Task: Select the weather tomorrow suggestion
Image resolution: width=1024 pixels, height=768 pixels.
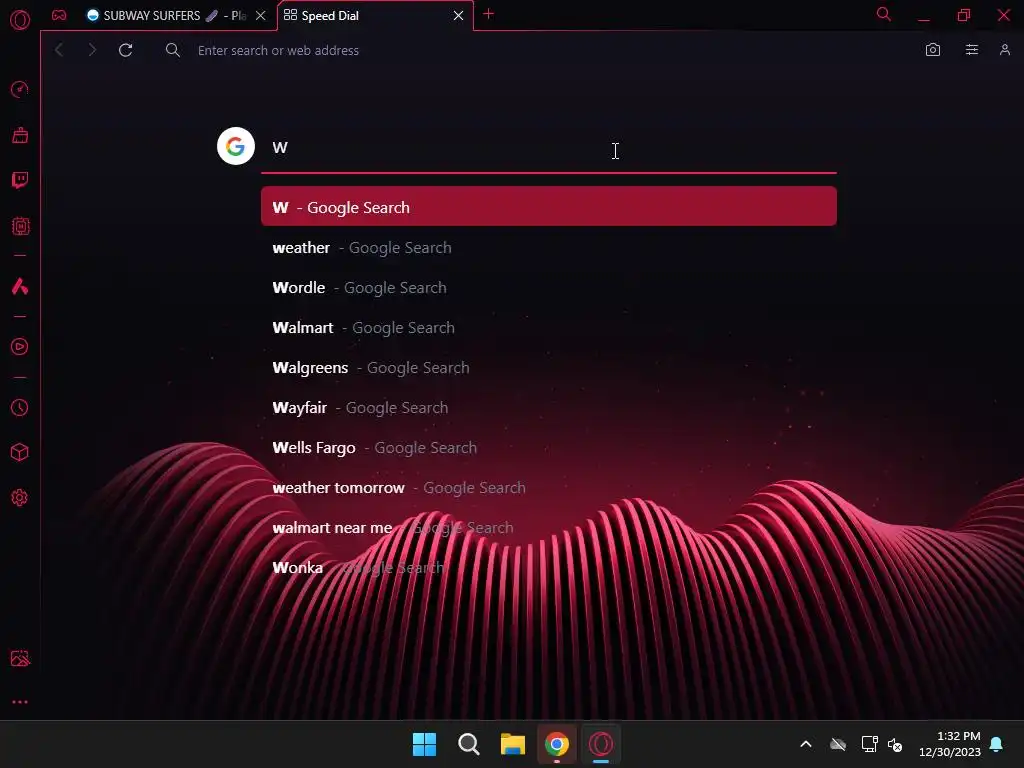Action: (x=549, y=487)
